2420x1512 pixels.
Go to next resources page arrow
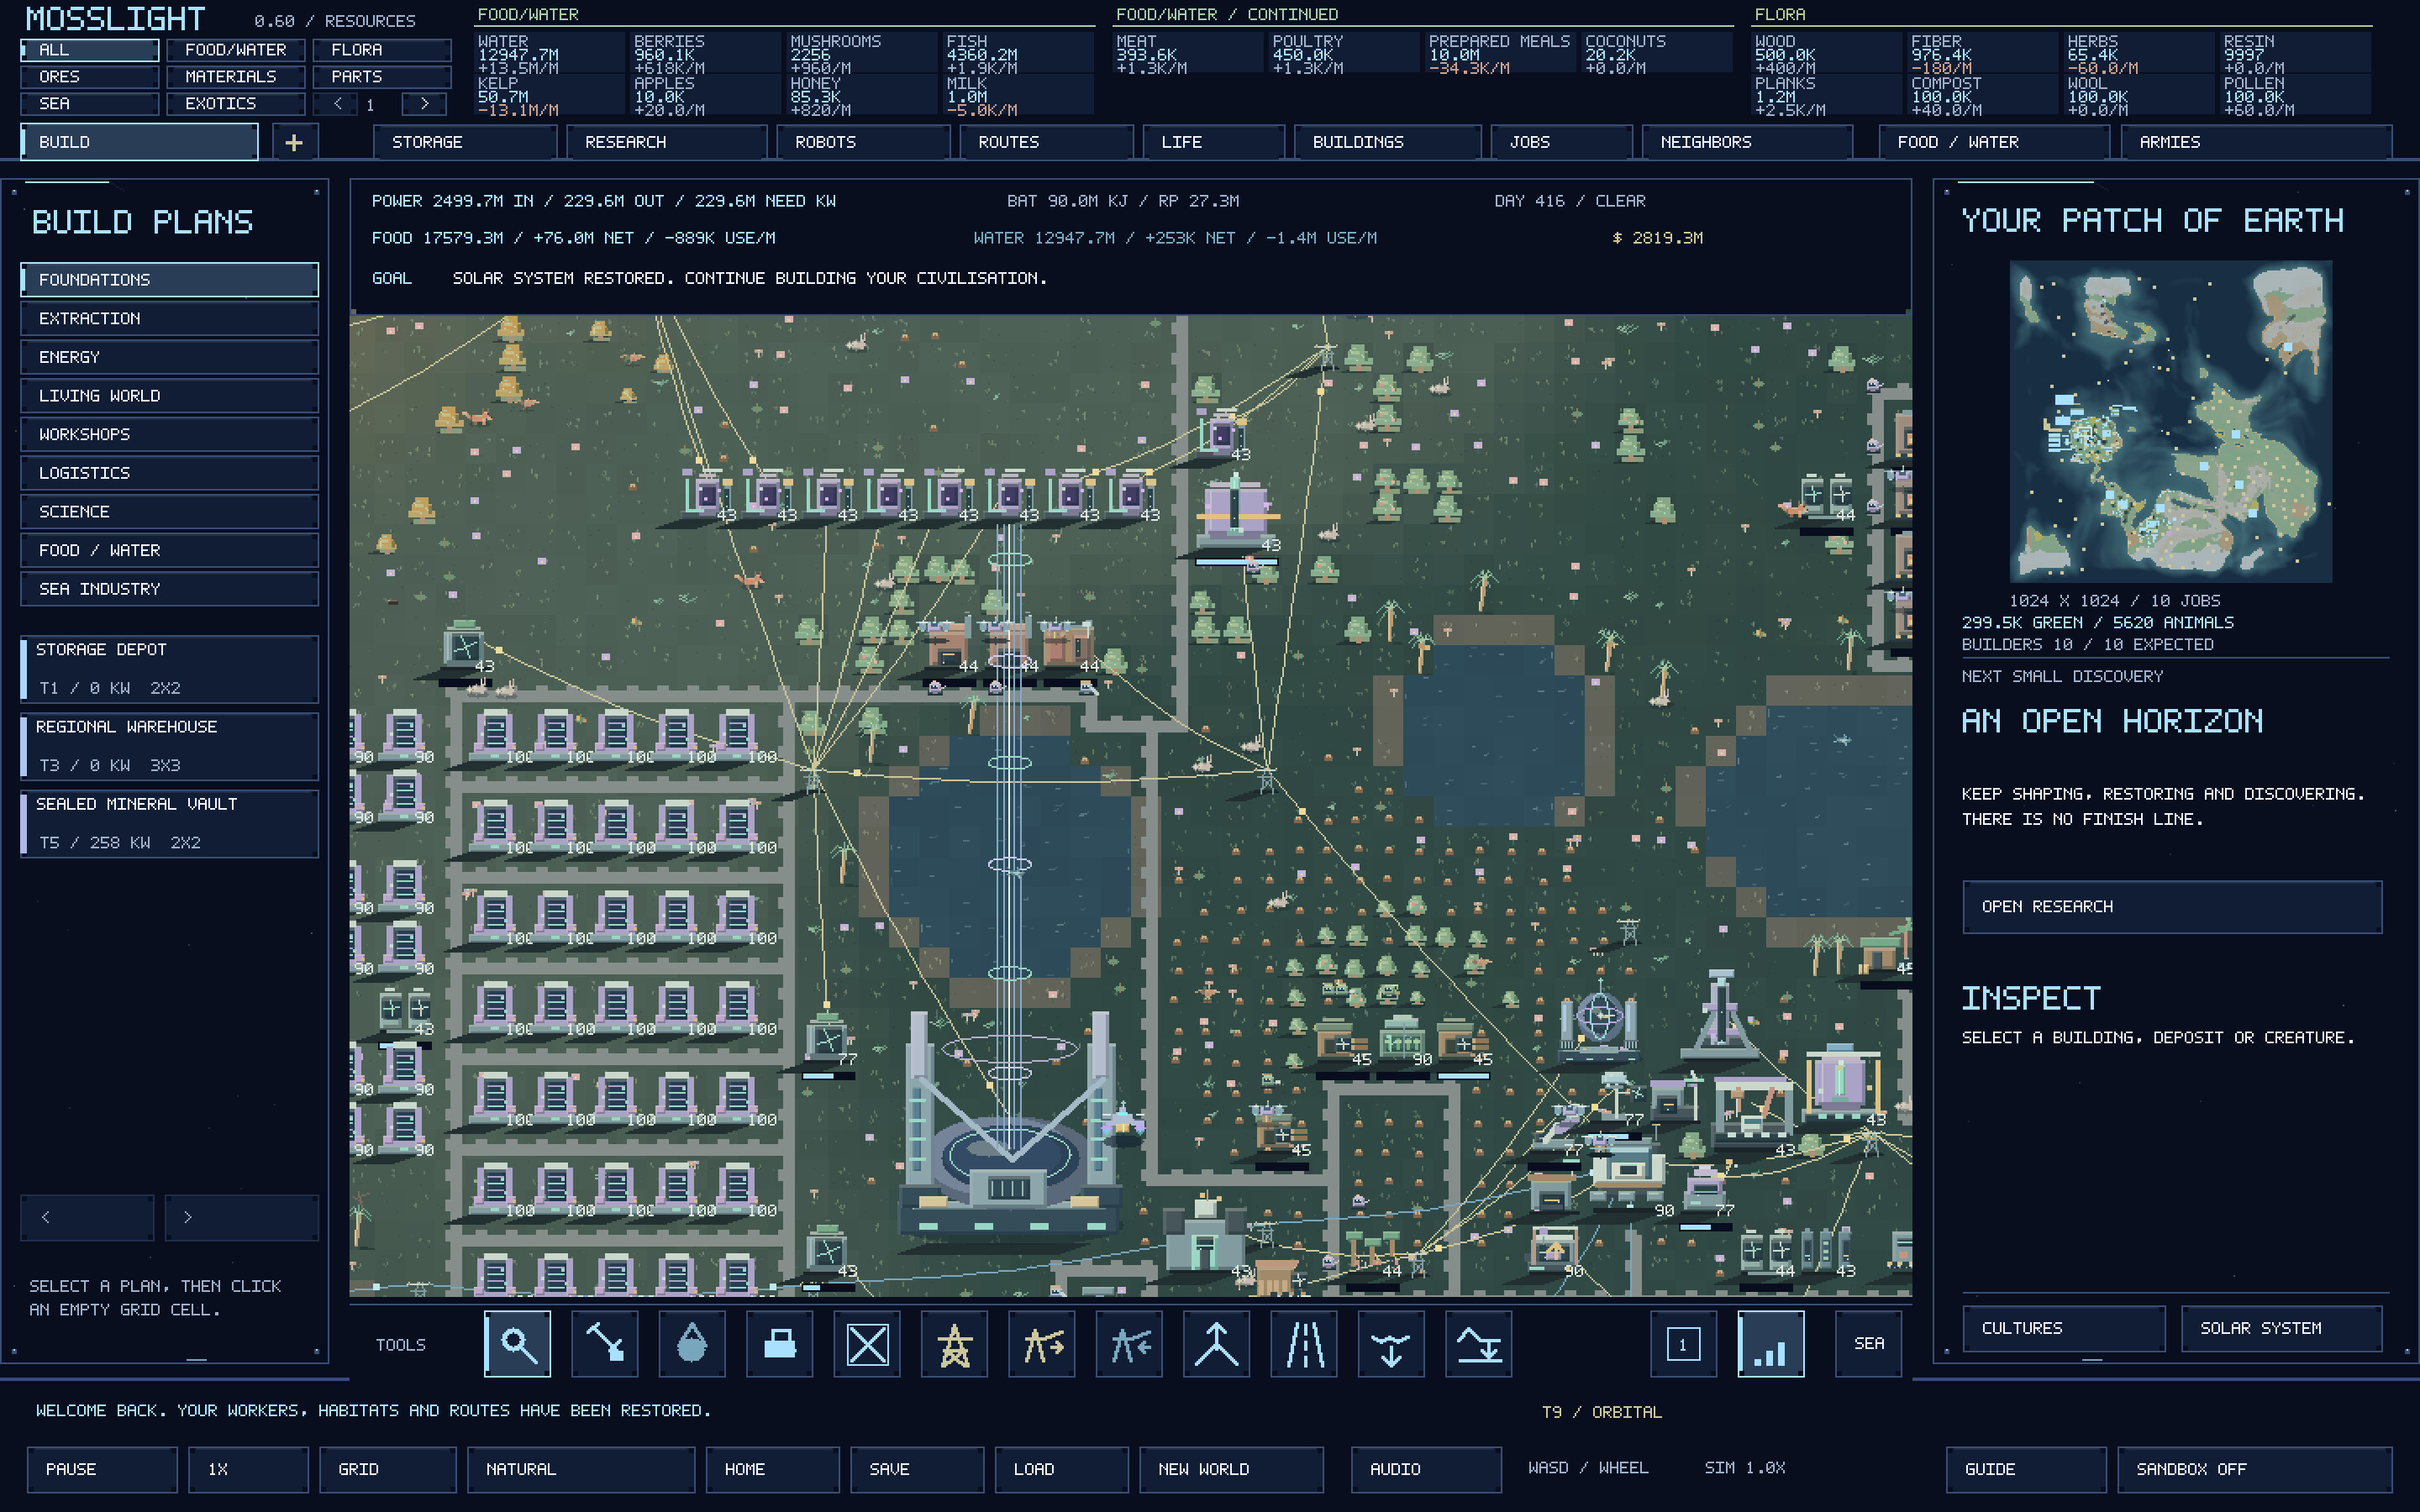click(424, 104)
